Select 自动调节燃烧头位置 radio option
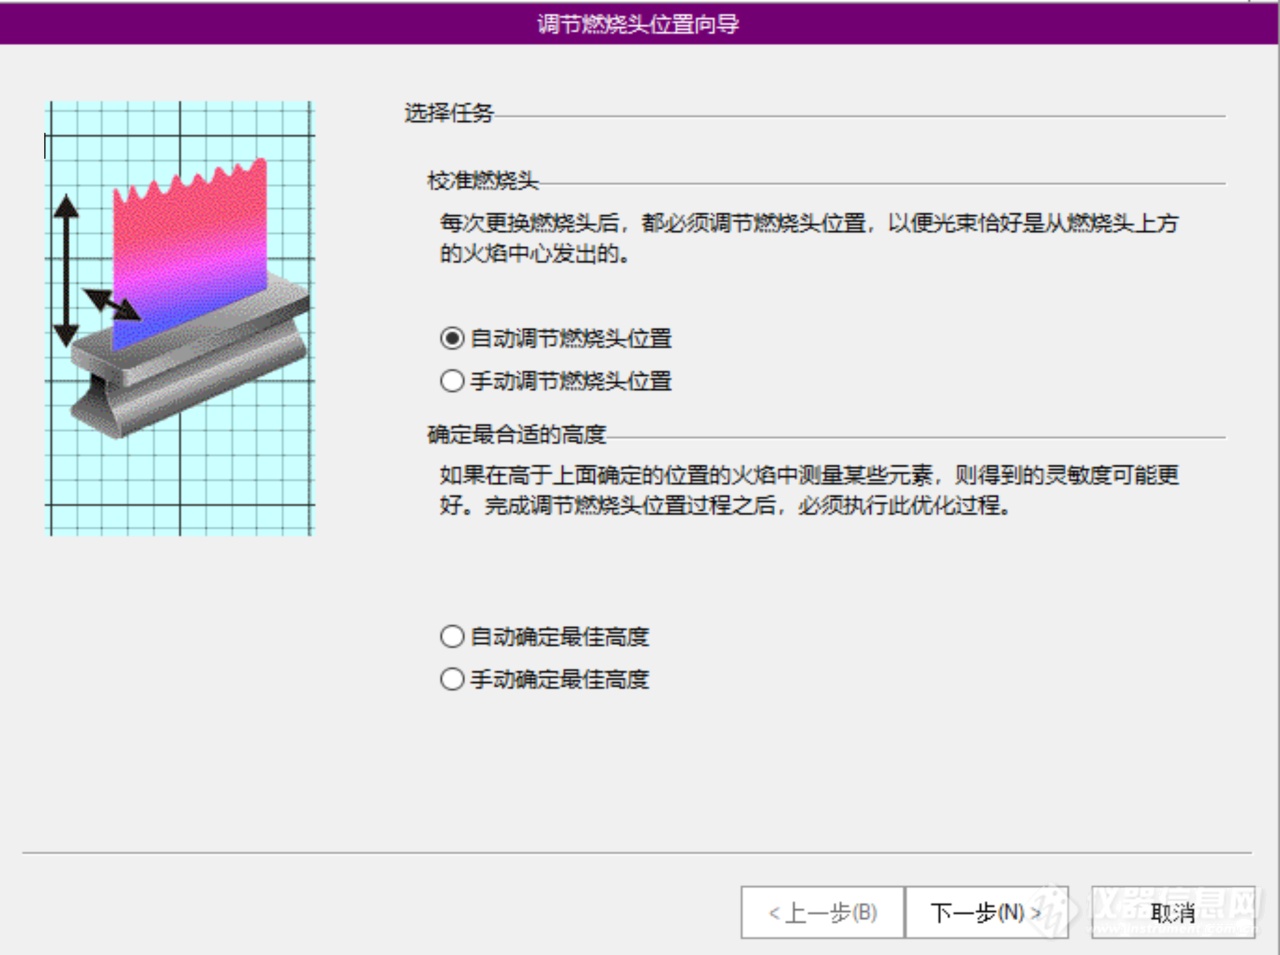 pos(452,339)
